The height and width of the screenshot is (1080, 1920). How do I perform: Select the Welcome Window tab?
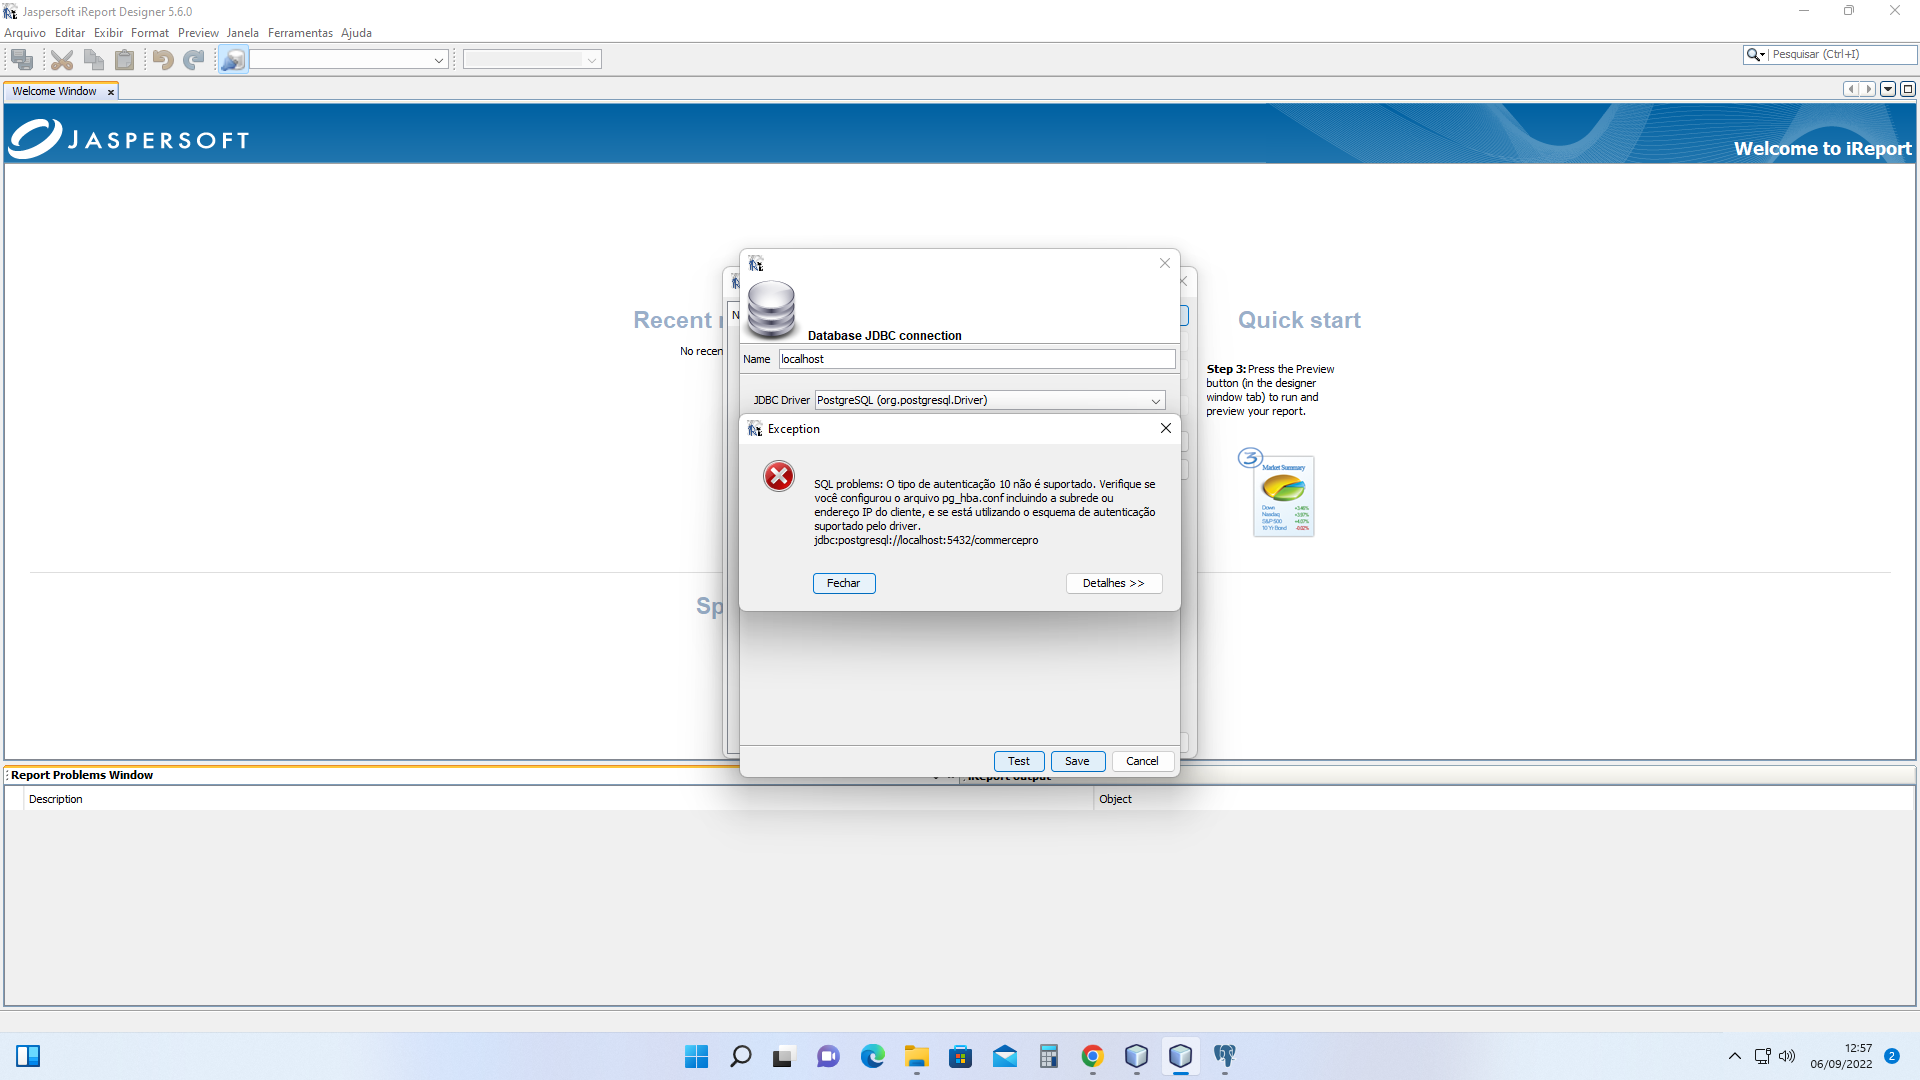click(x=54, y=91)
